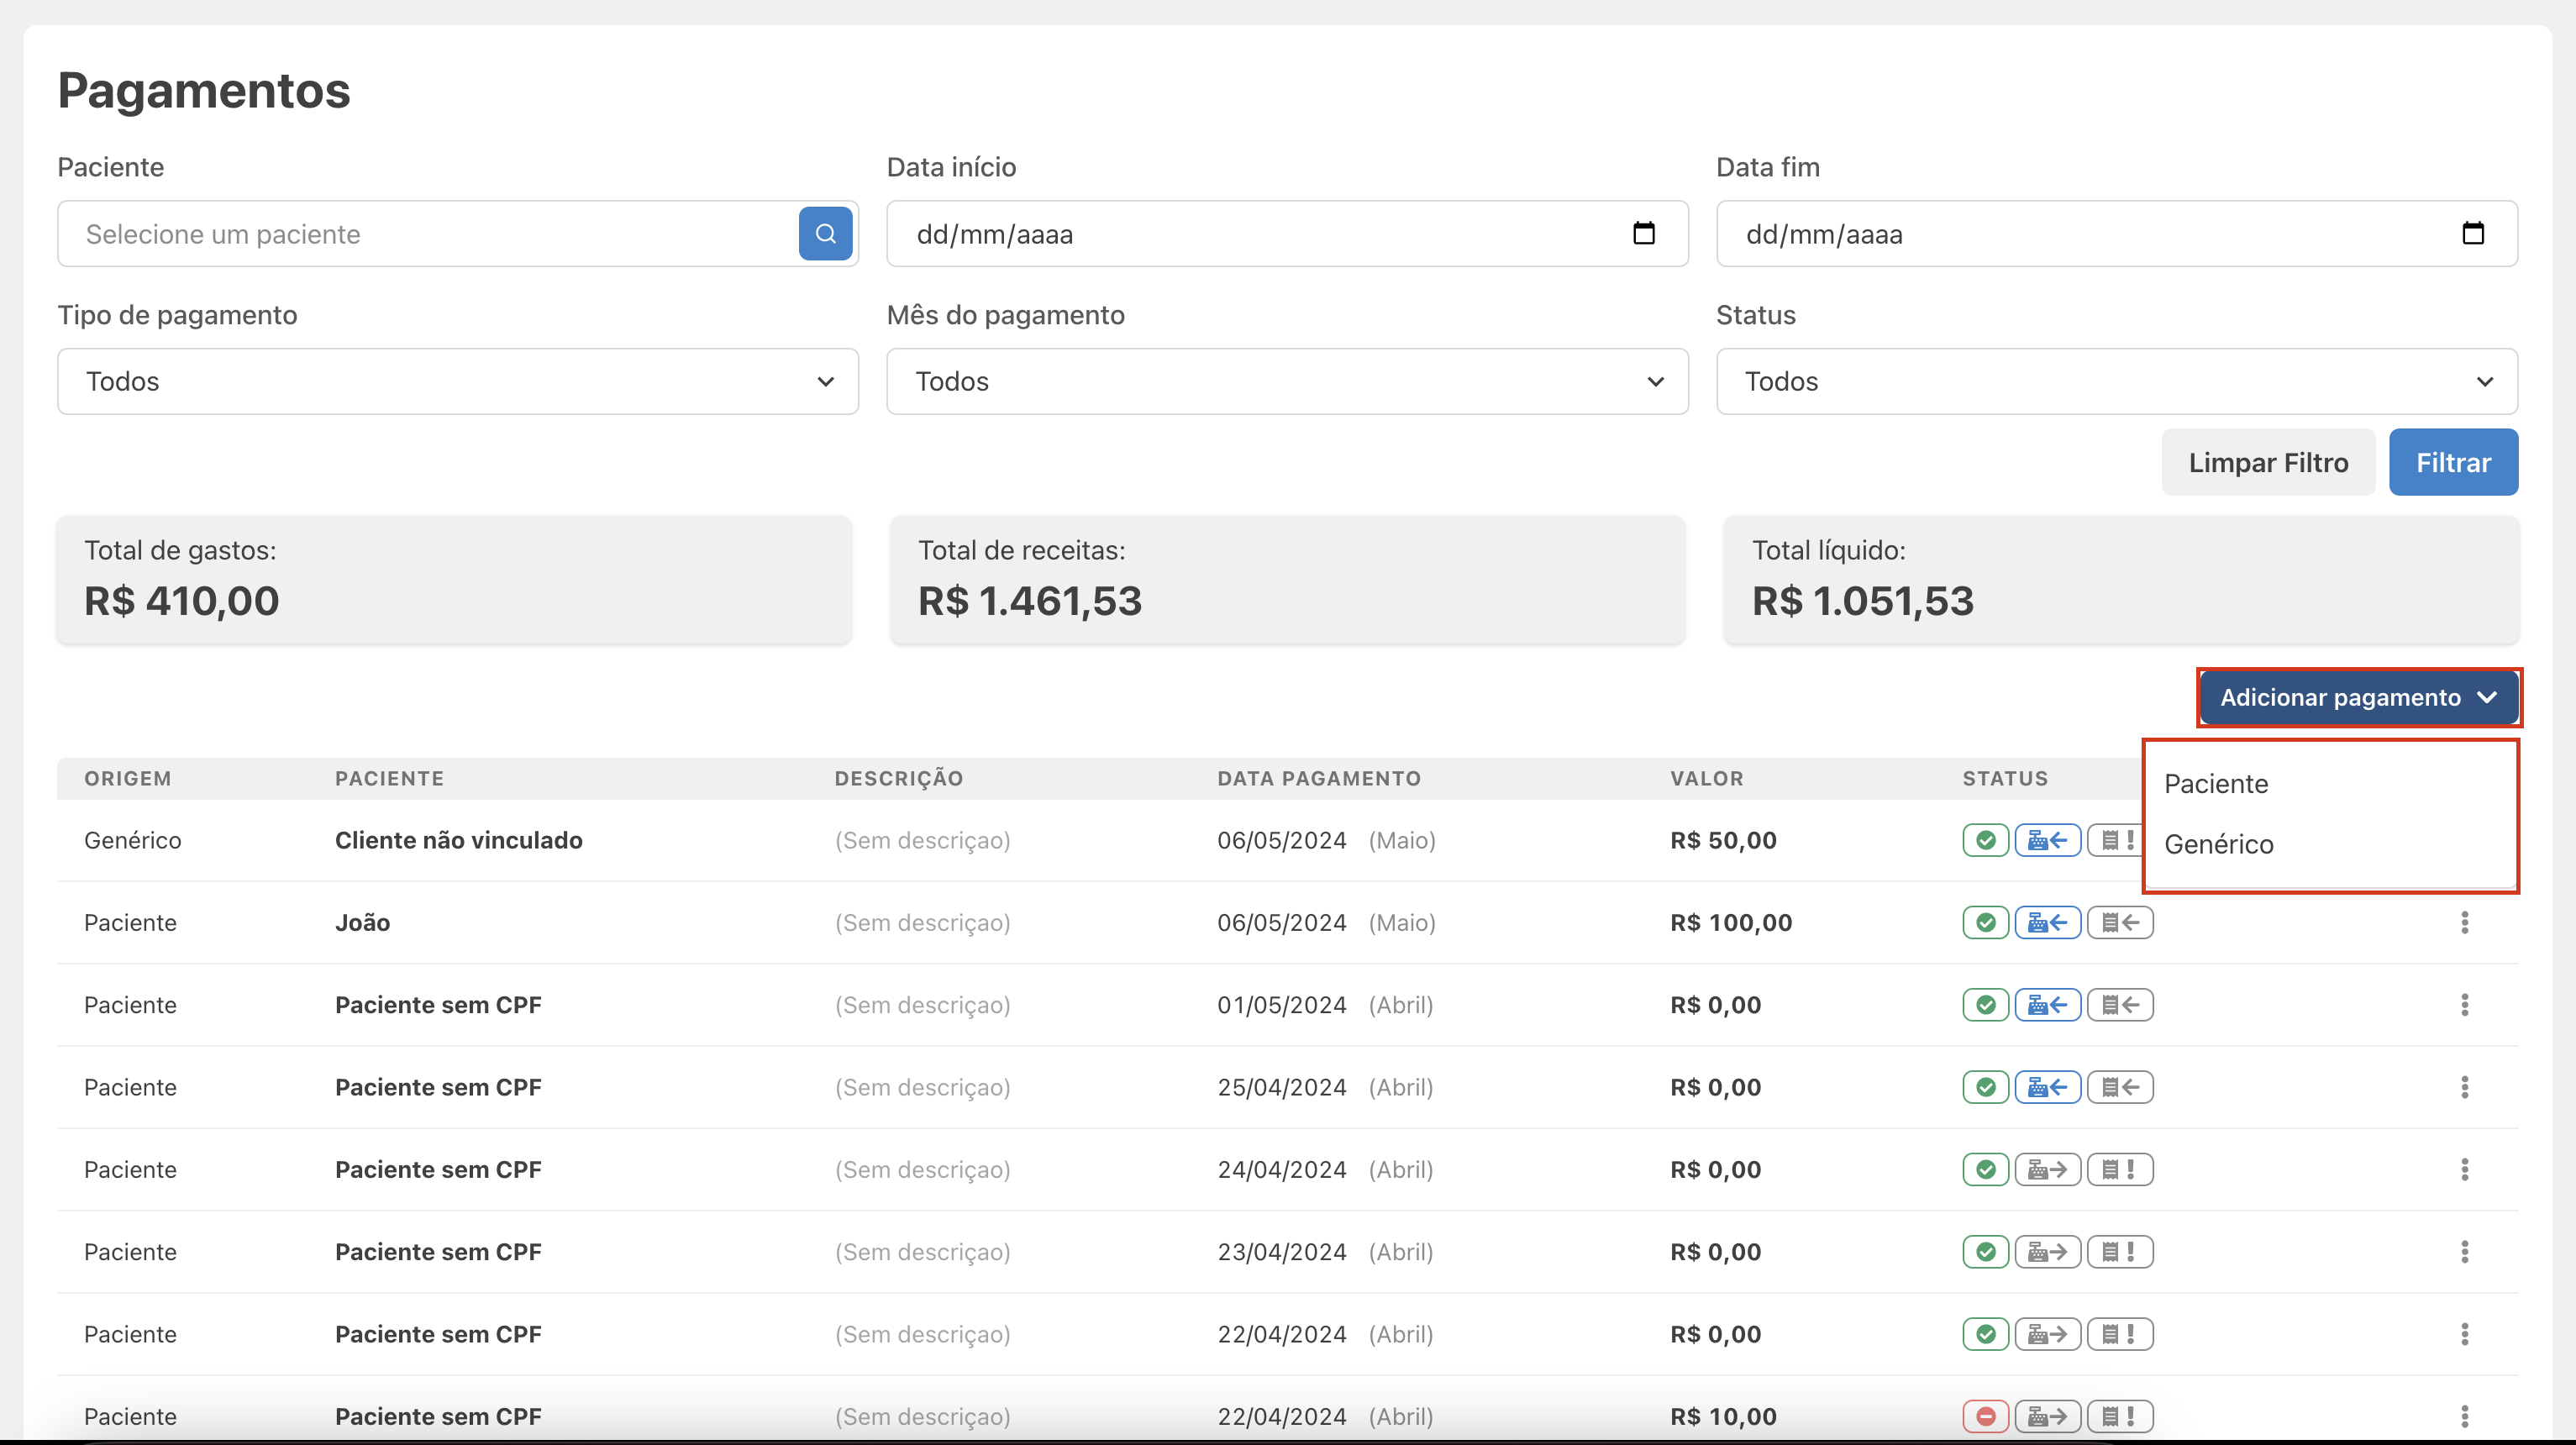Click into the Data início date field
Viewport: 2576px width, 1445px height.
[x=1287, y=233]
